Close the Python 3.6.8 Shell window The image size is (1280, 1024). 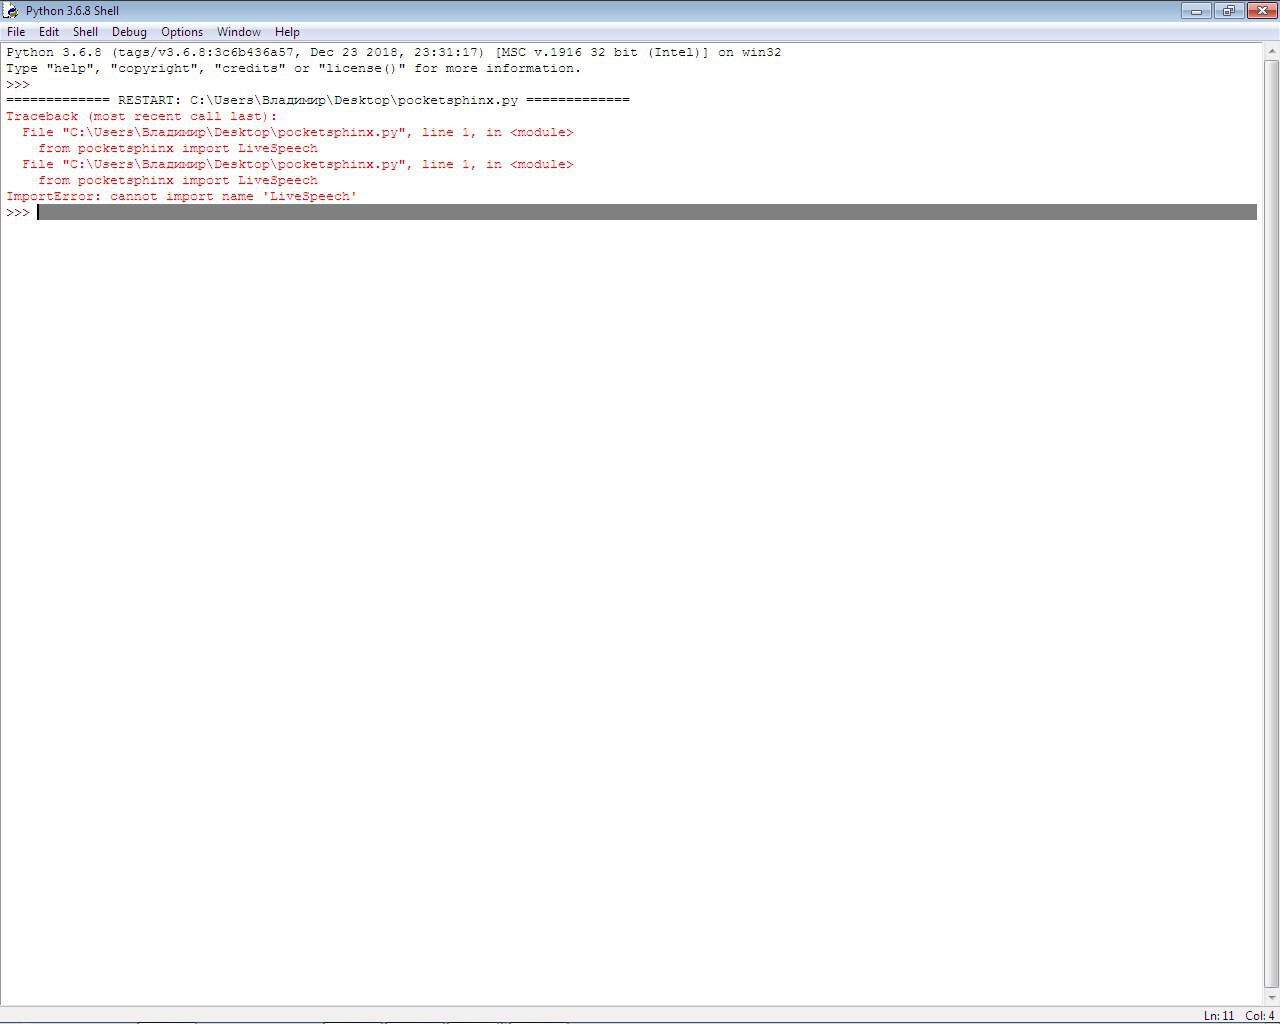1260,11
